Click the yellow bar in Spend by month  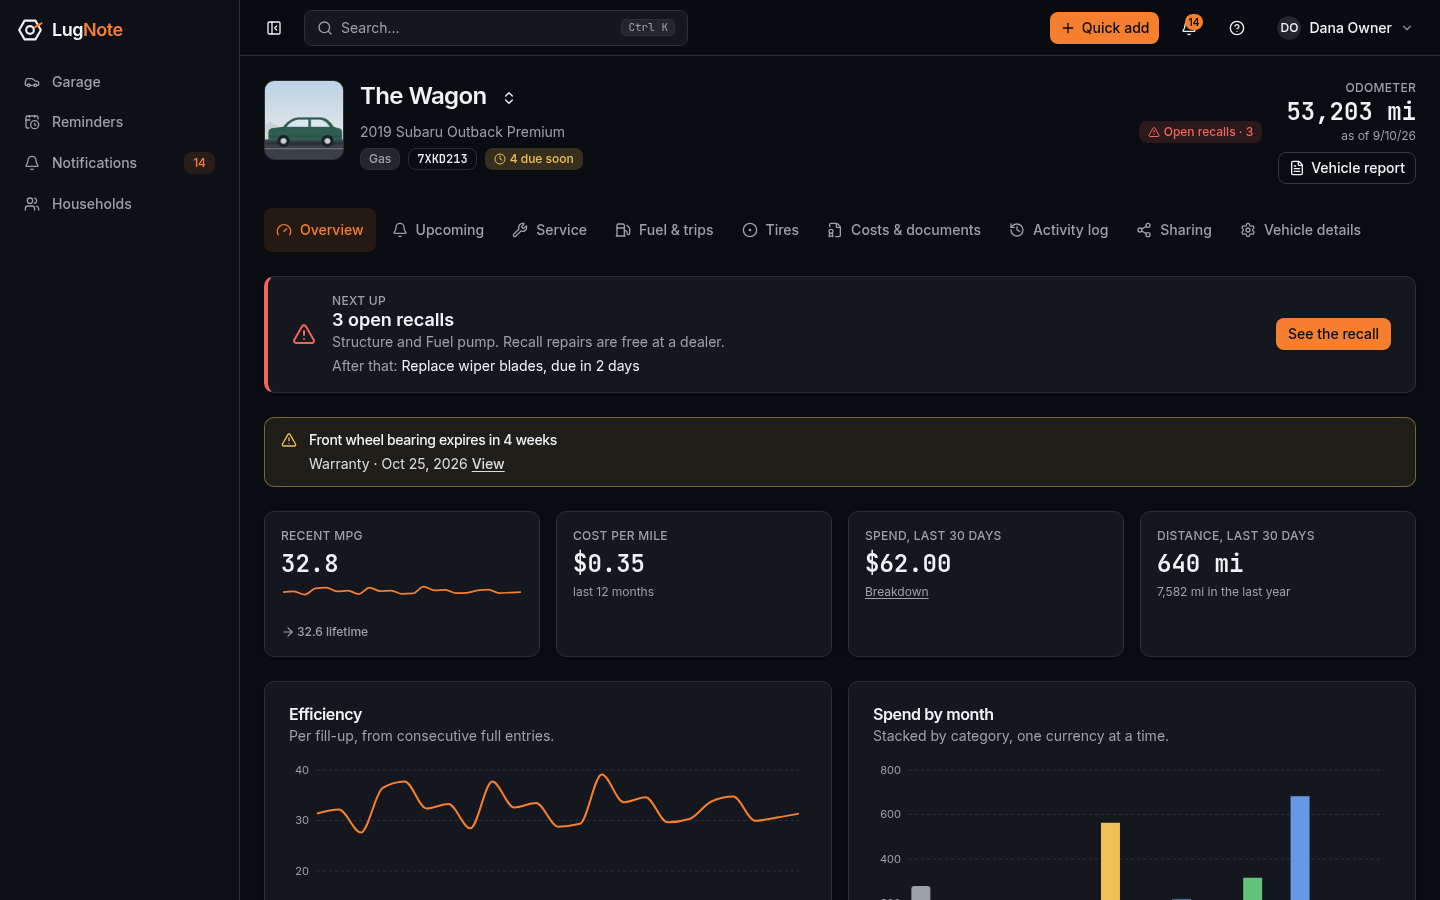[1110, 861]
